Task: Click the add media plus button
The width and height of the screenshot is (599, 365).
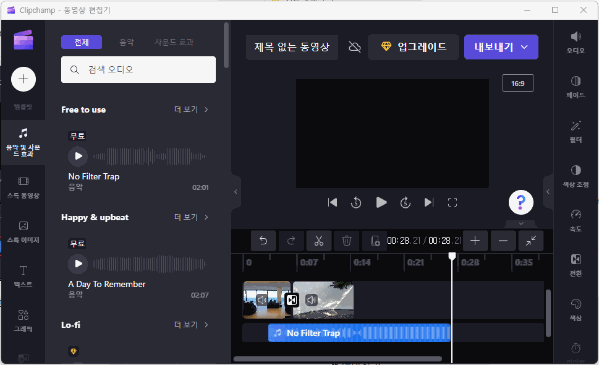Action: [23, 79]
